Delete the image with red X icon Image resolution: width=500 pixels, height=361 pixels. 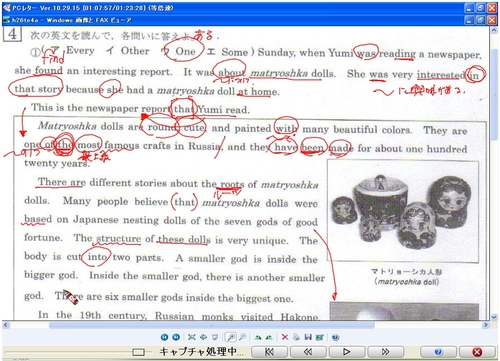pyautogui.click(x=285, y=337)
